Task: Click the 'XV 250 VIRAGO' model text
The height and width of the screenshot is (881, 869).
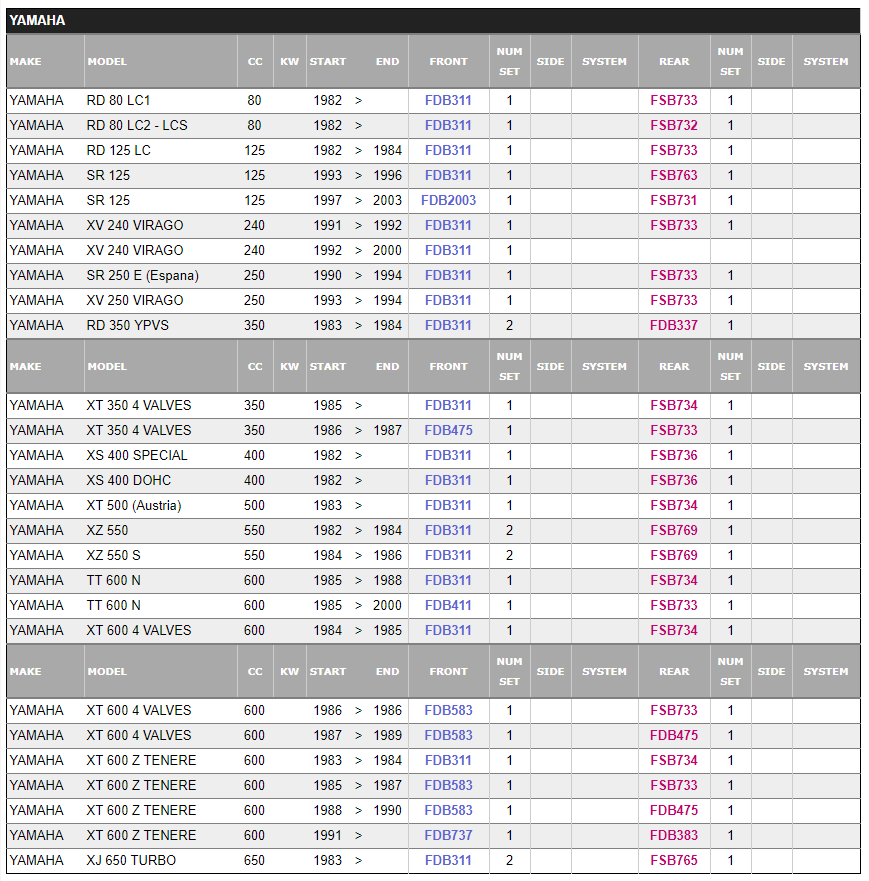Action: tap(135, 301)
